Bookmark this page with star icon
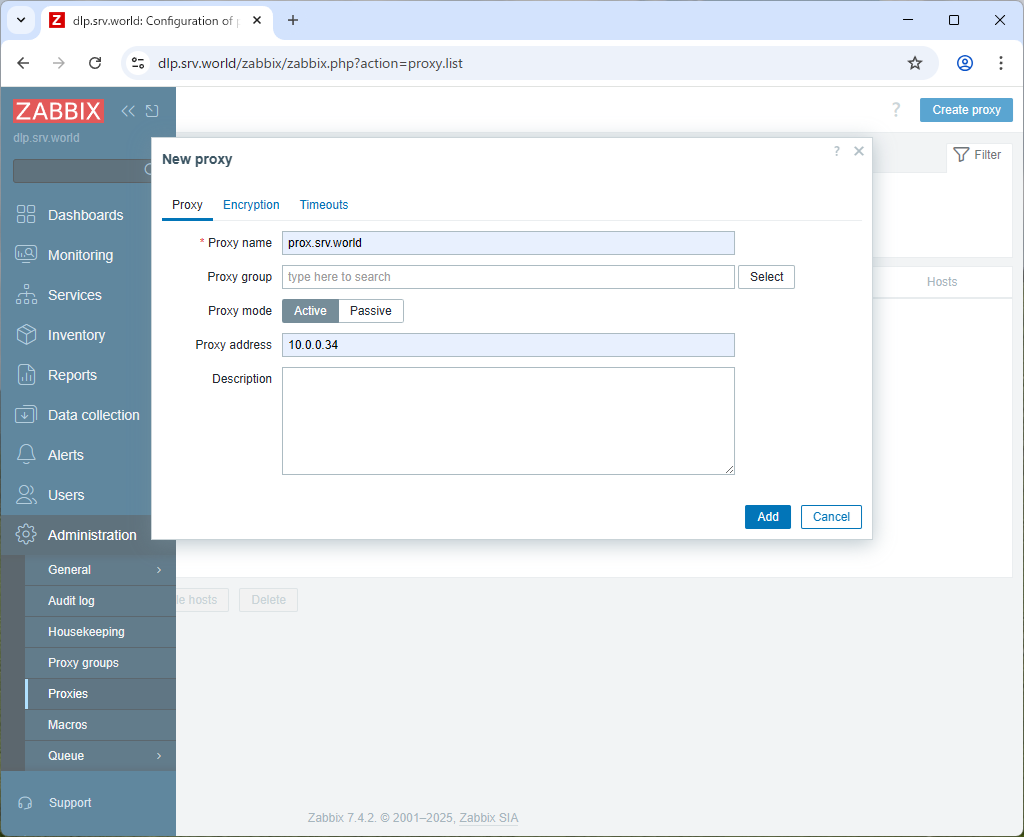 click(914, 63)
